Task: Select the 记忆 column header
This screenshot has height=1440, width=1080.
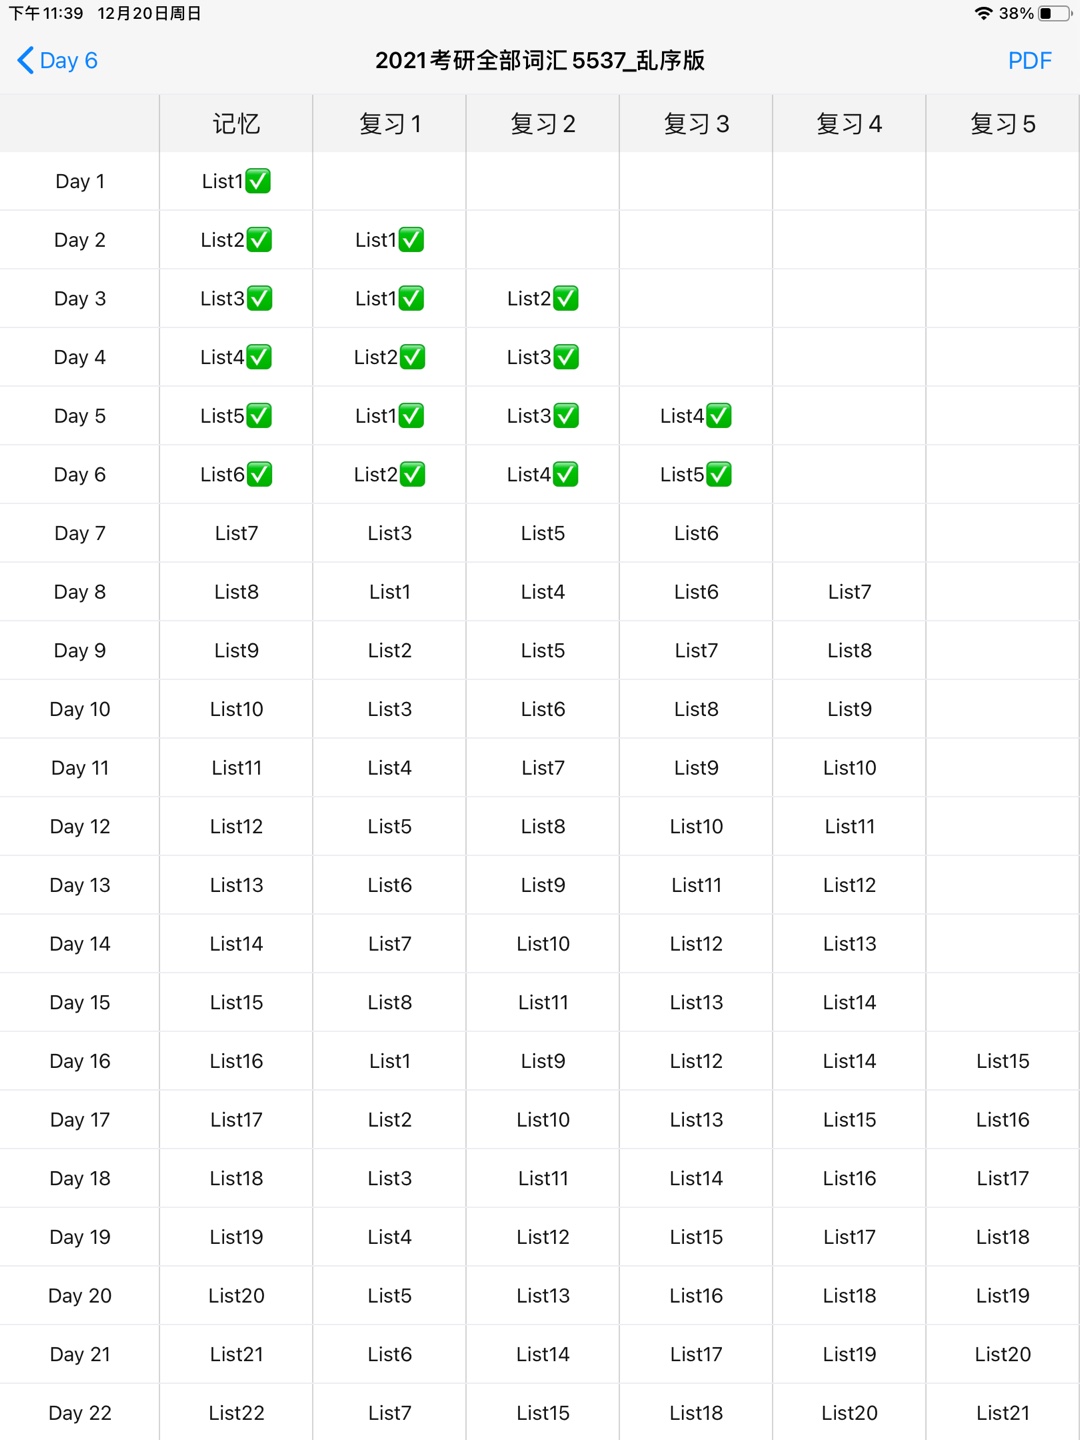Action: (236, 124)
